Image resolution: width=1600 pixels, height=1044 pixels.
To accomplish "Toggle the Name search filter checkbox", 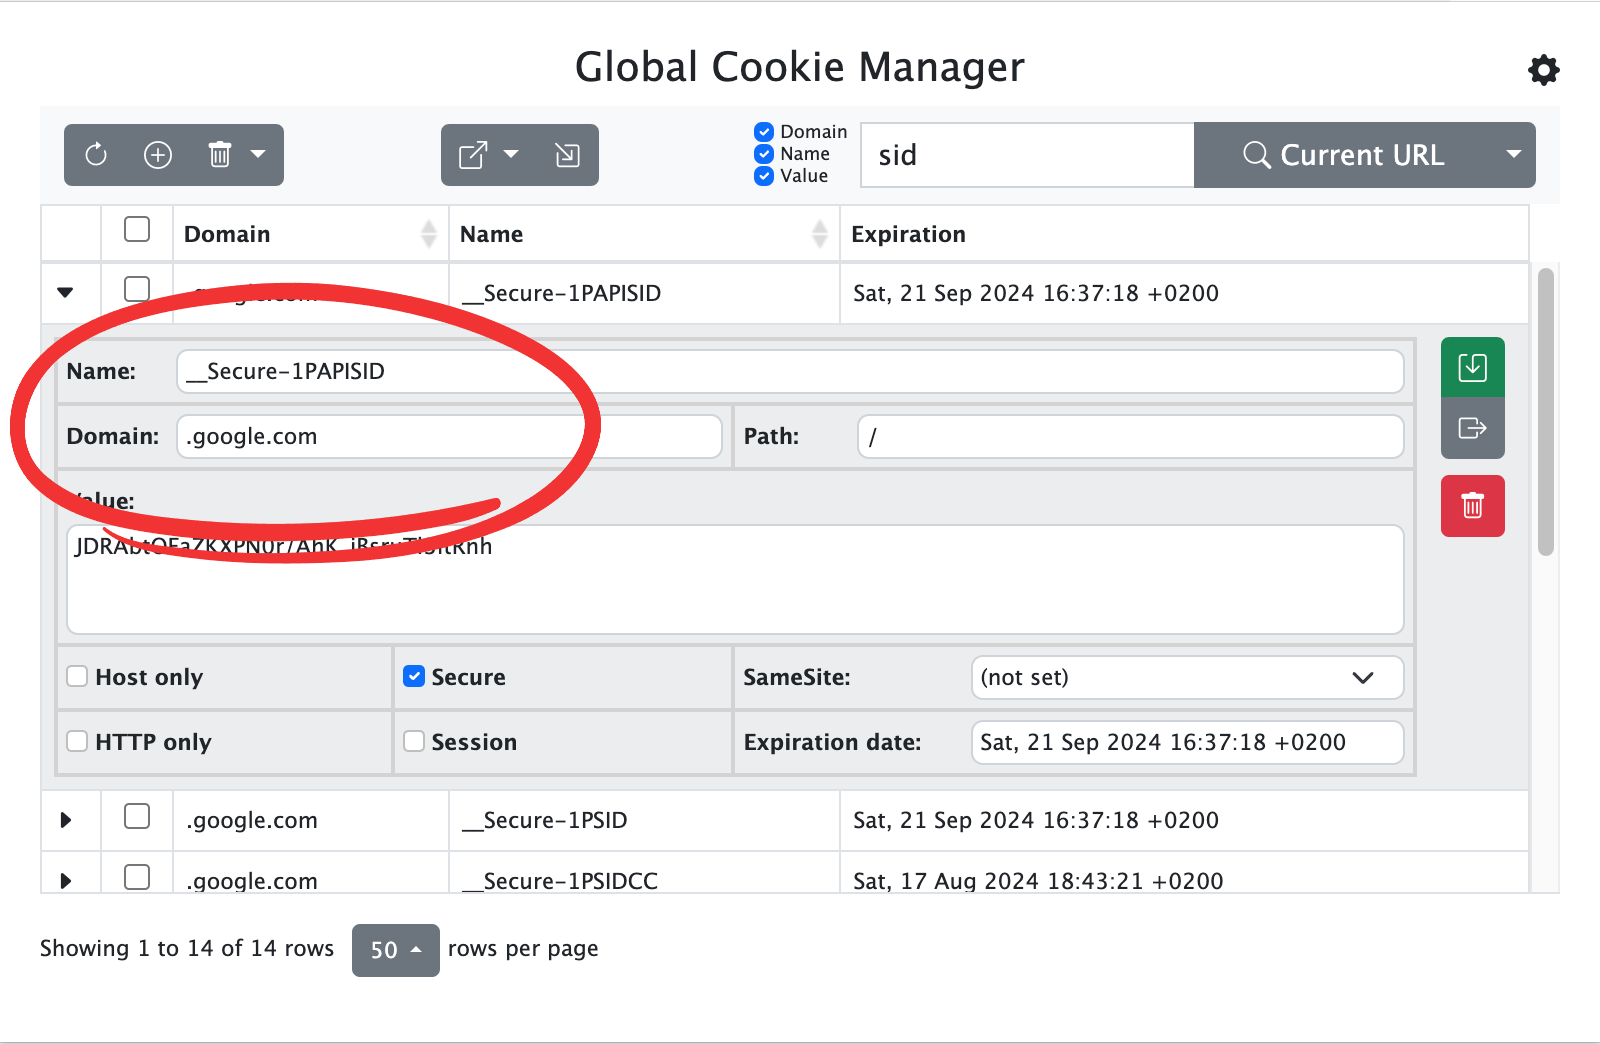I will tap(764, 154).
